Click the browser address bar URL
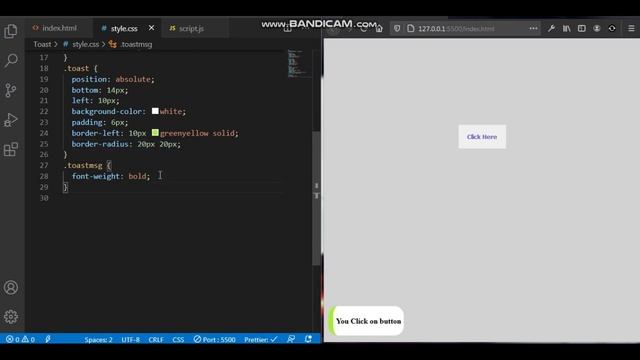Image resolution: width=640 pixels, height=360 pixels. [456, 29]
